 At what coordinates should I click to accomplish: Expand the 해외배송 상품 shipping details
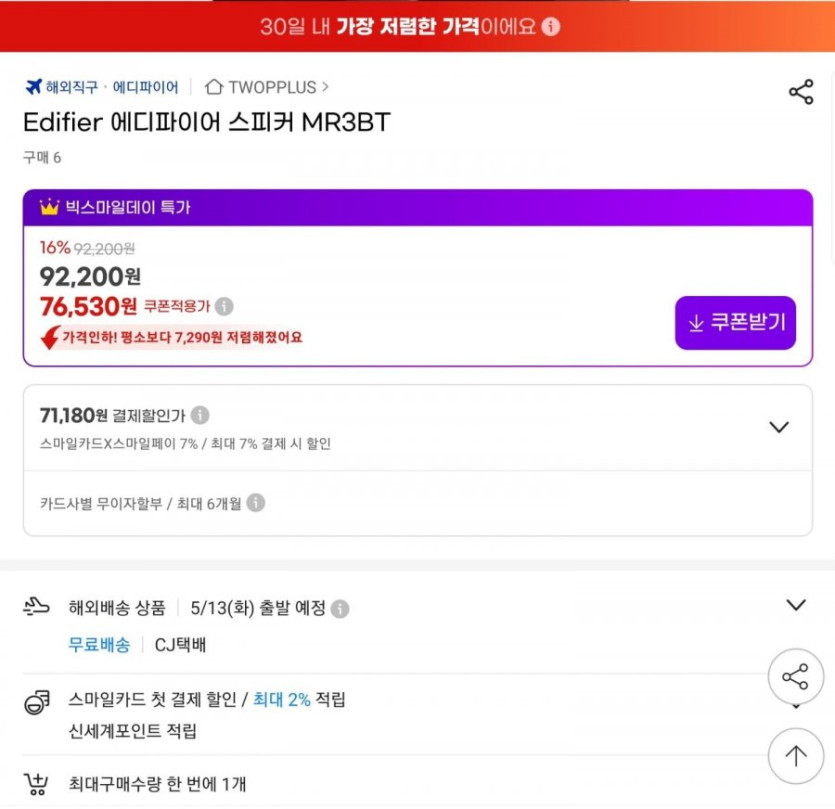coord(795,605)
